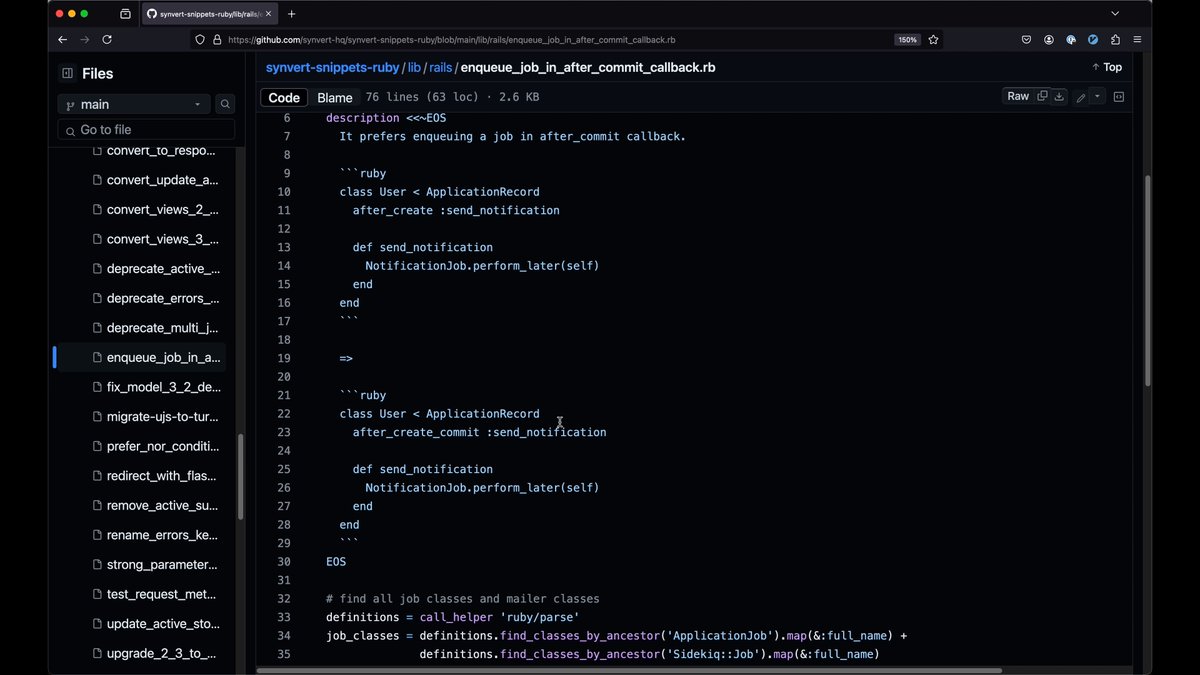Click the page vertical scrollbar thumb
This screenshot has height=675, width=1200.
(1147, 281)
